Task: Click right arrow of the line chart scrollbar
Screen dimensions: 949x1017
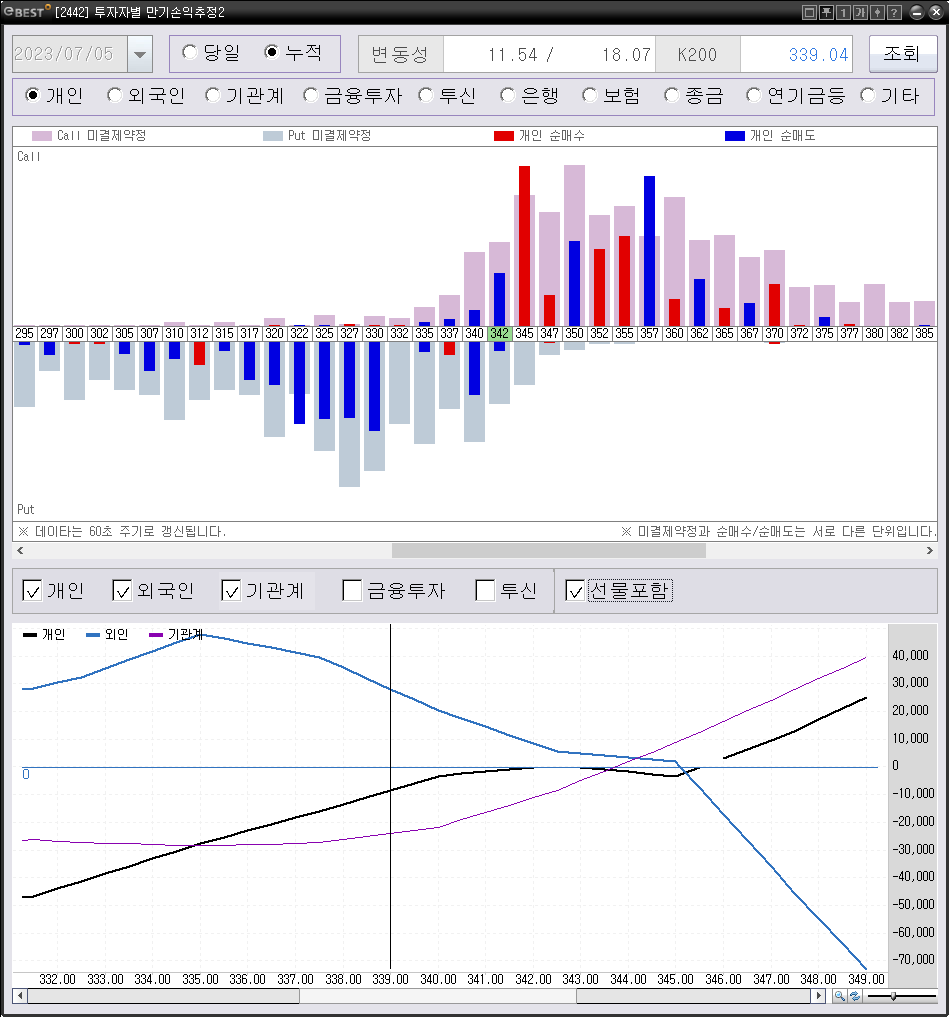Action: [819, 996]
